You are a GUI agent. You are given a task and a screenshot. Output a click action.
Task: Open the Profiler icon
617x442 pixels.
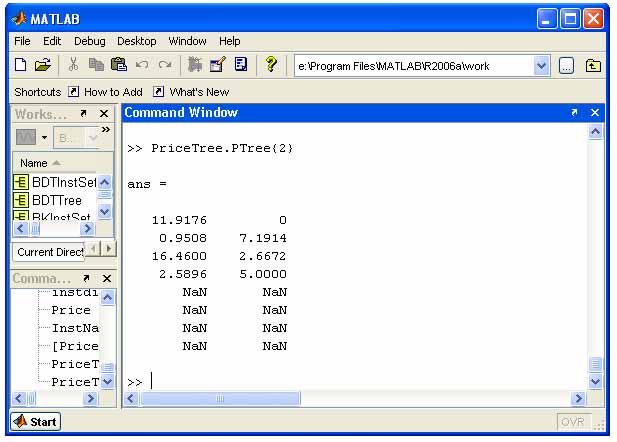tap(241, 65)
